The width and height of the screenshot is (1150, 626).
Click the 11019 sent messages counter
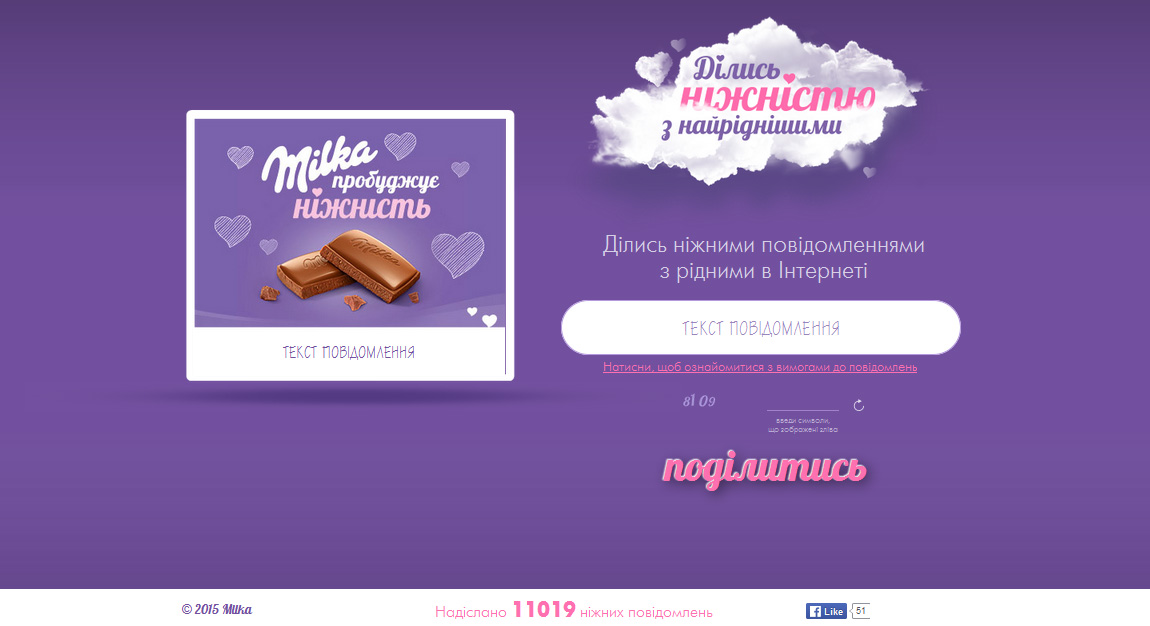543,609
